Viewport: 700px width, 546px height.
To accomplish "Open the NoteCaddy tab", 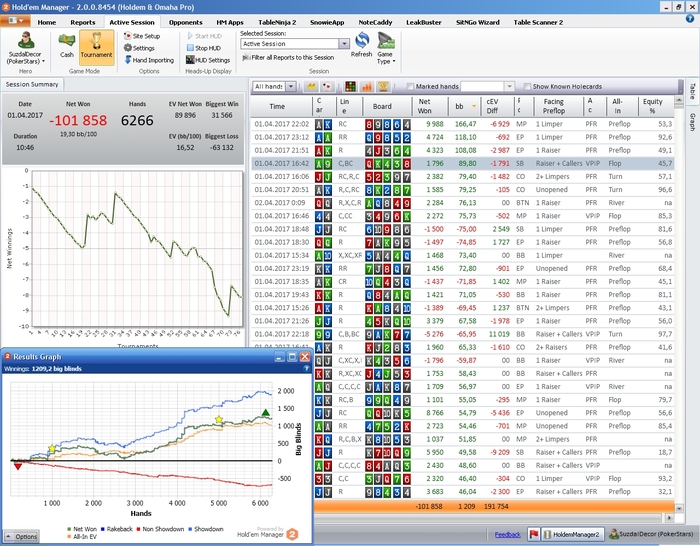I will [x=375, y=22].
